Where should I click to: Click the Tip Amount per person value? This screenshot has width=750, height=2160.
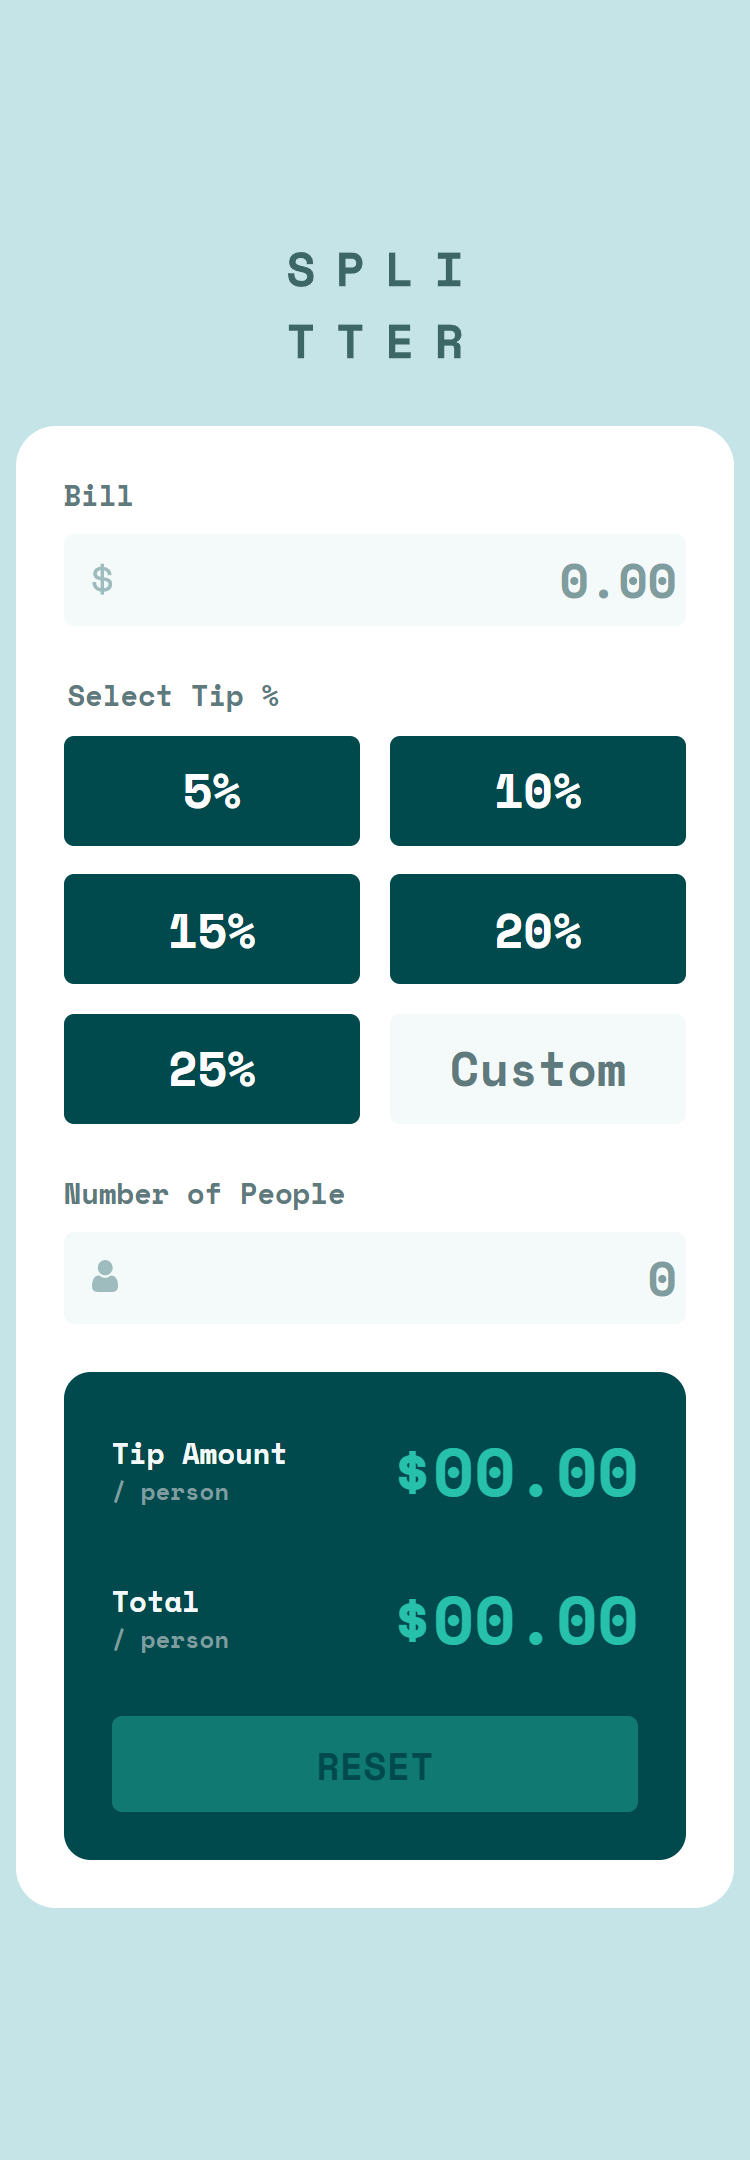[x=516, y=1470]
